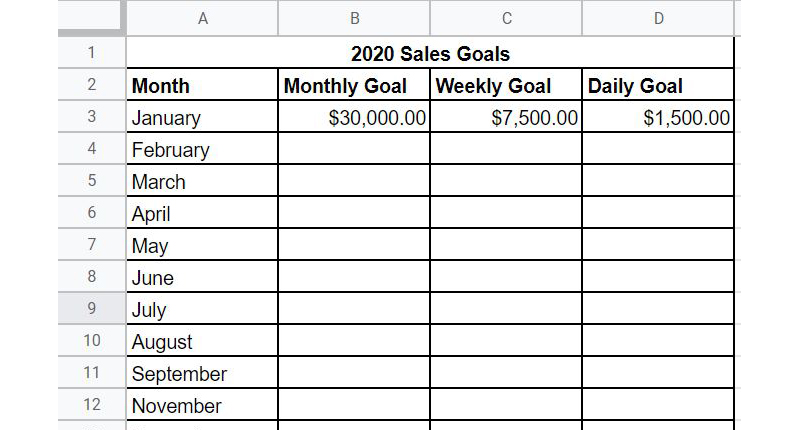The image size is (800, 430).
Task: Select the empty Daily Goal cell for July
Action: tap(658, 309)
